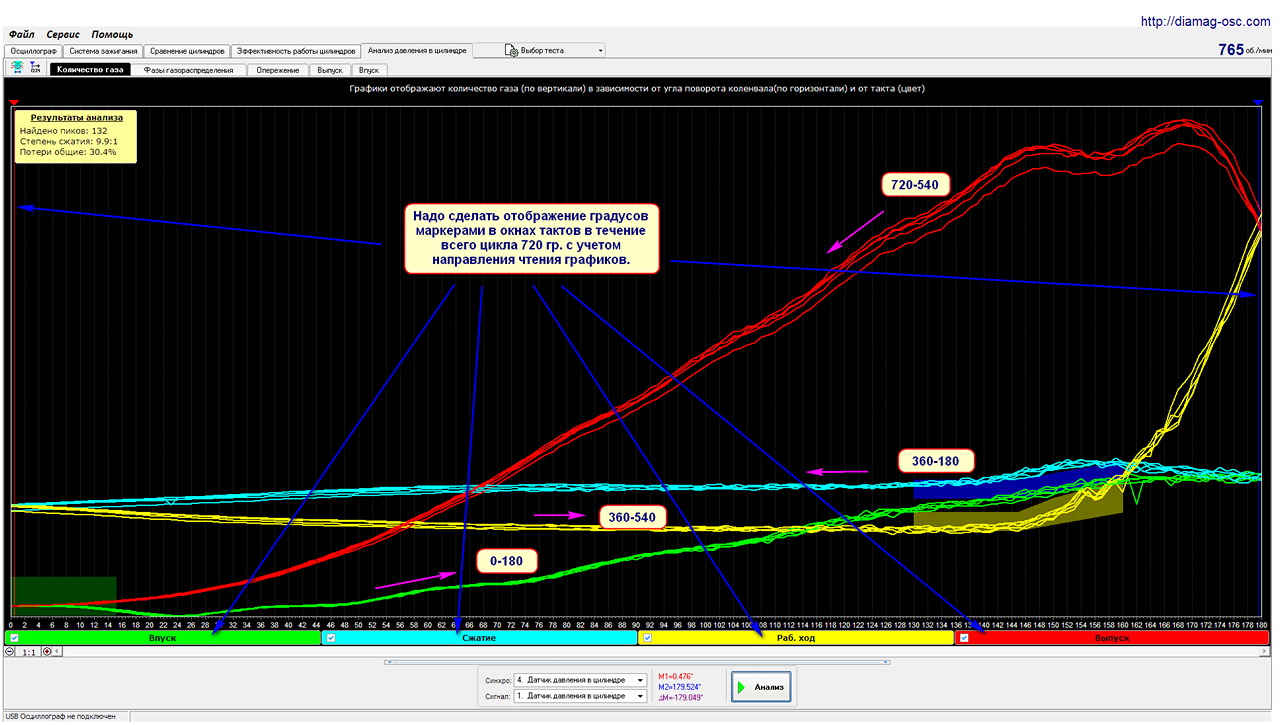Image resolution: width=1280 pixels, height=725 pixels.
Task: Toggle the Раб. ход stroke checkbox
Action: point(647,638)
